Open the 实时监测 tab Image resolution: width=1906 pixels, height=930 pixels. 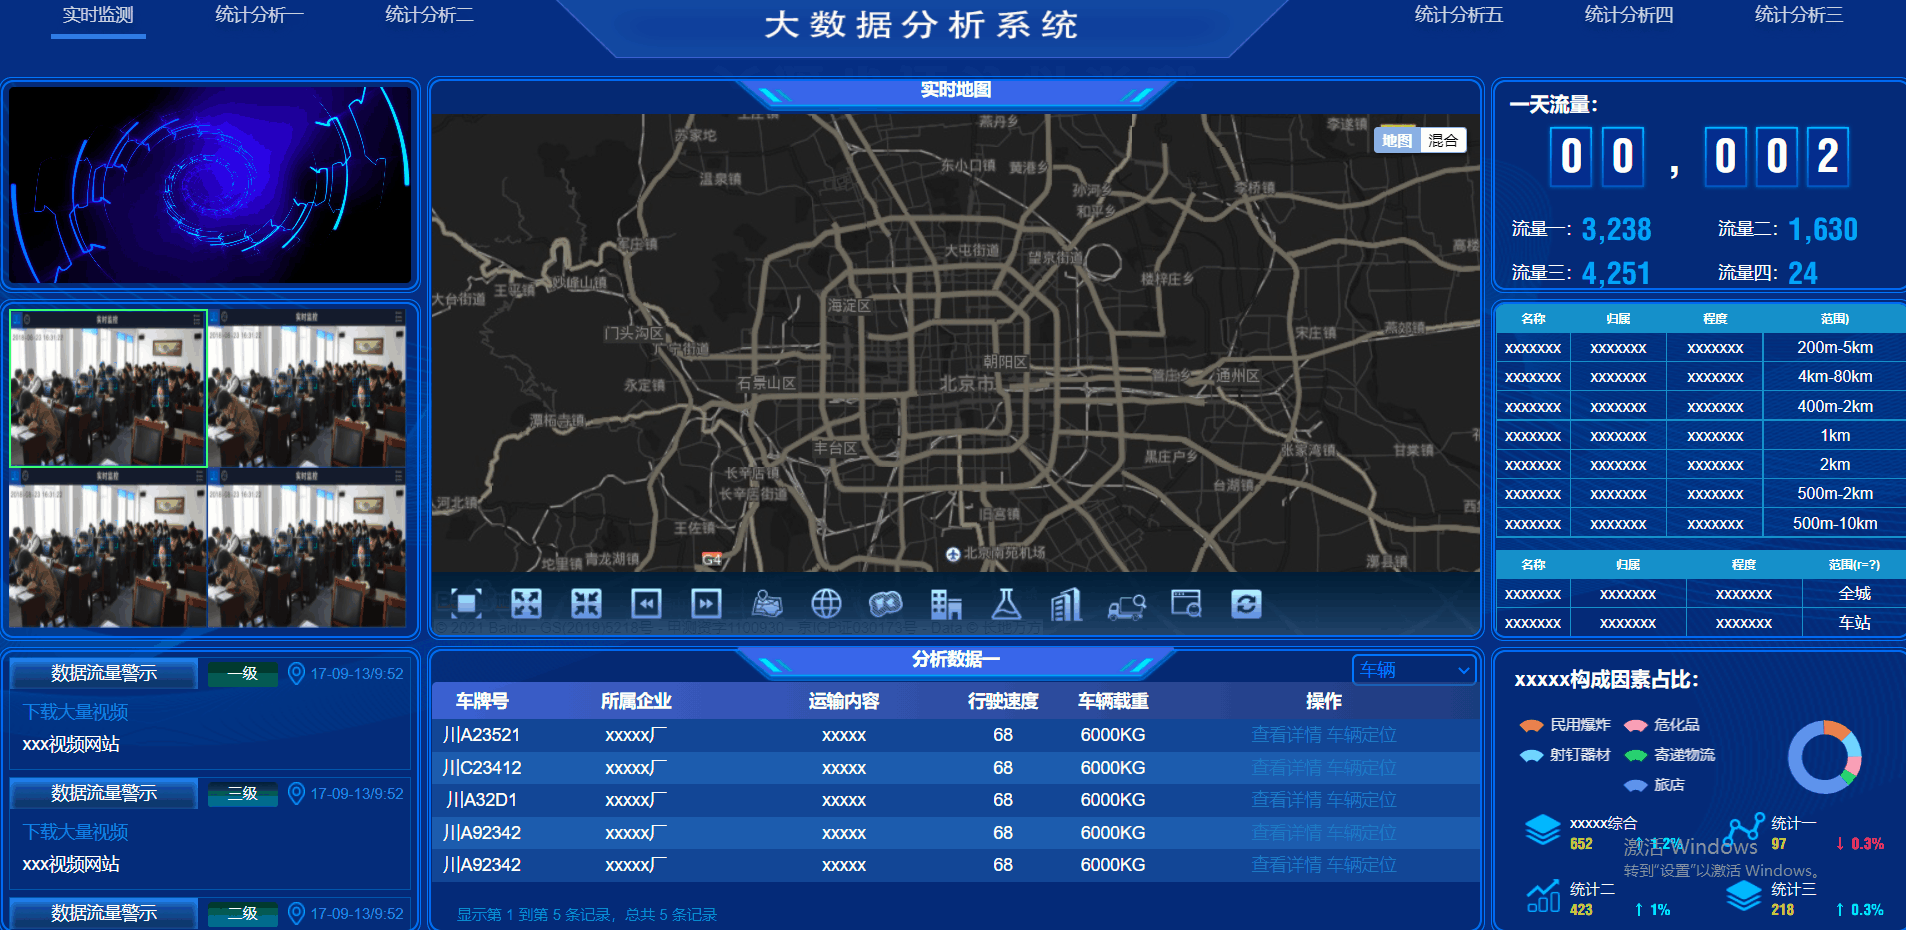click(x=98, y=15)
